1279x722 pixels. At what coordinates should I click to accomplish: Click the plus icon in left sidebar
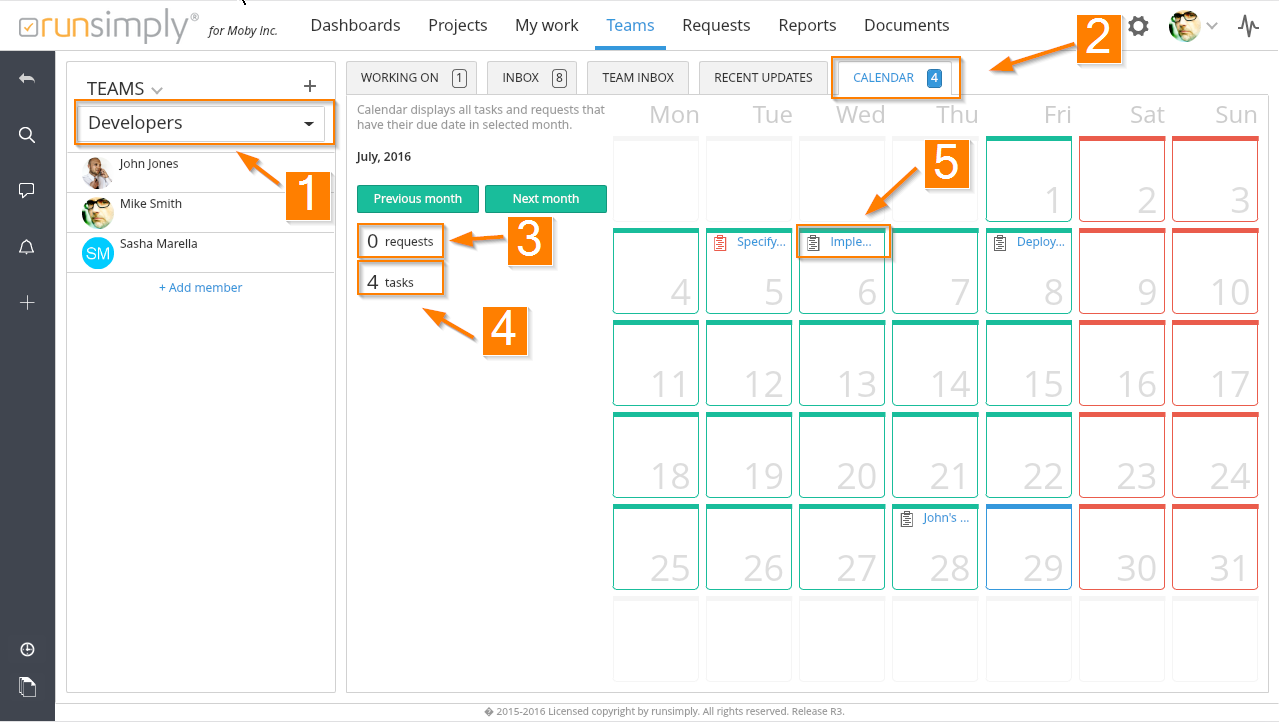click(27, 303)
